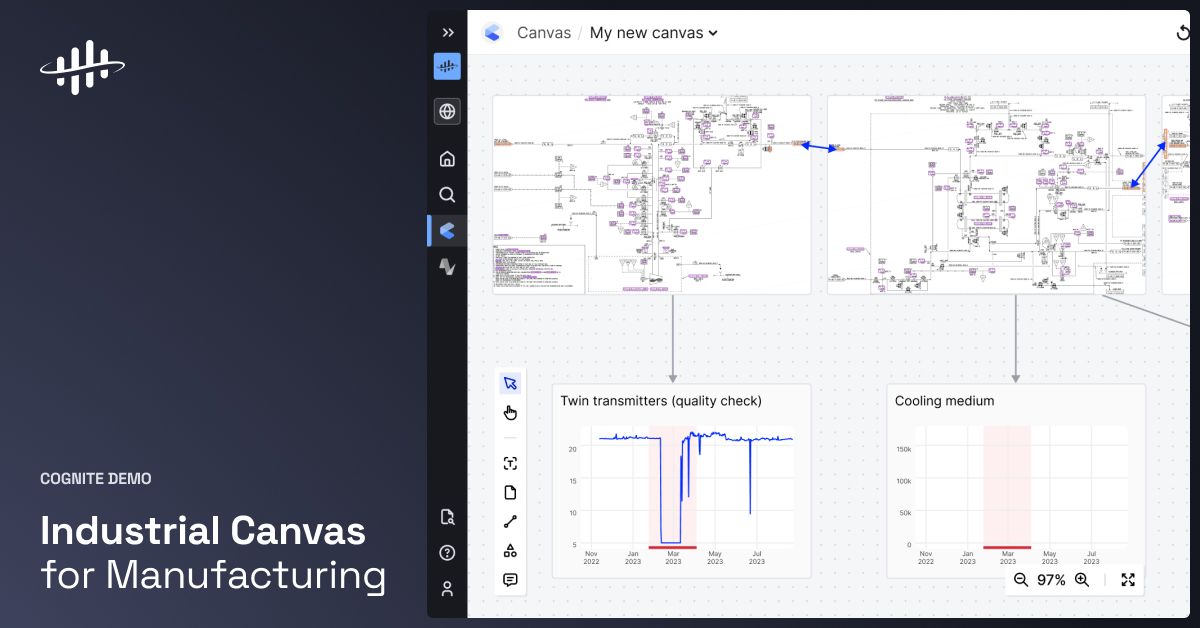This screenshot has height=628, width=1200.
Task: Select the hand pan tool
Action: 510,412
